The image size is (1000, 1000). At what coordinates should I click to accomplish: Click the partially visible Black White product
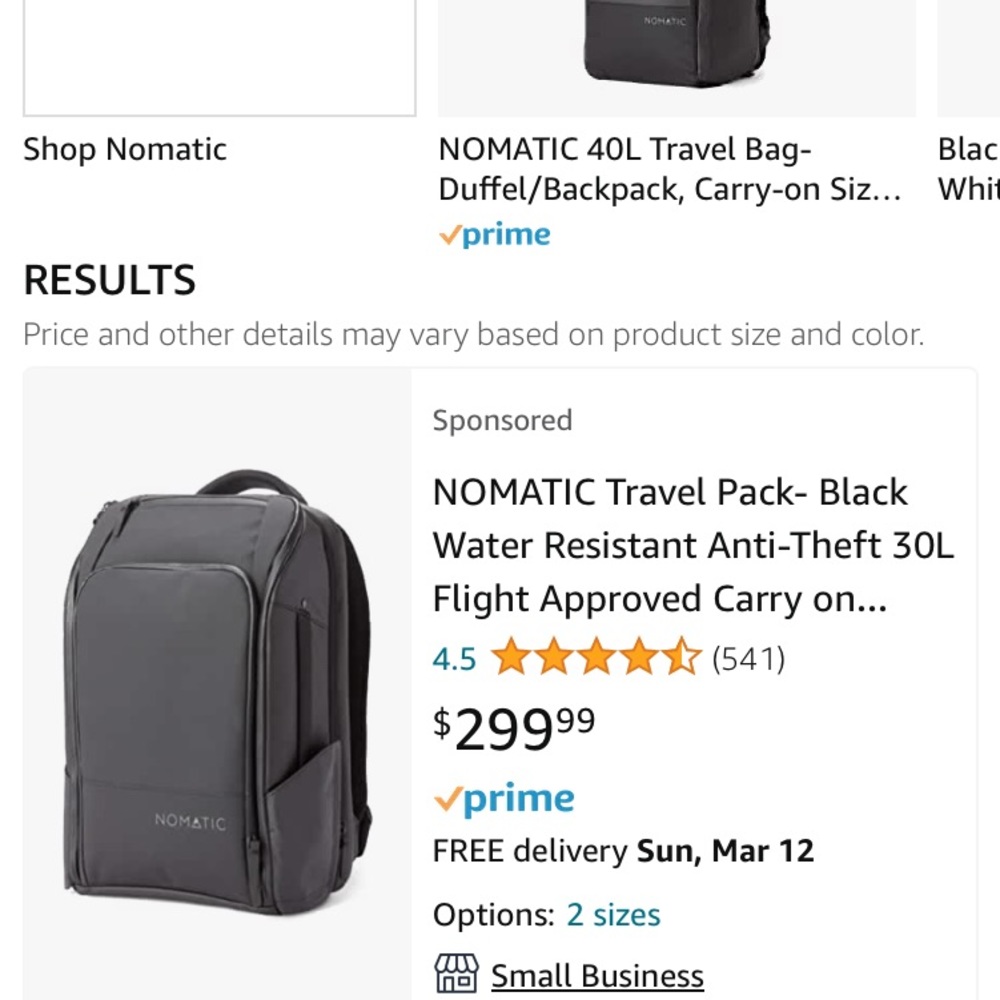pos(969,170)
